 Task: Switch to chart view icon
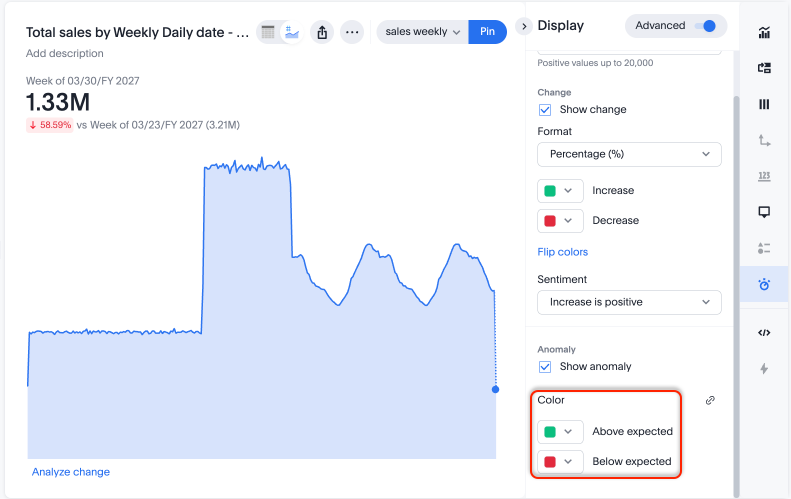(x=291, y=32)
